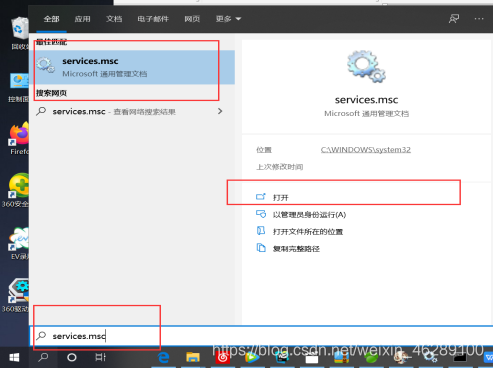This screenshot has height=369, width=494.
Task: Open the Tencent Video taskbar icon
Action: [252, 358]
